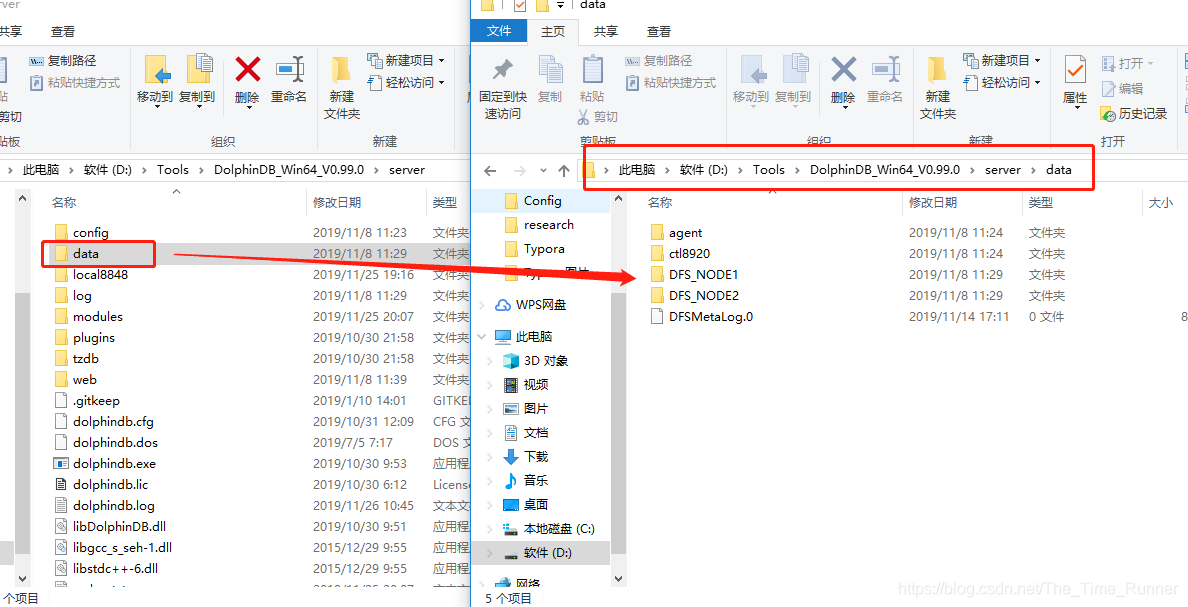Click 复制路径 to copy the path
Viewport: 1188px width, 607px height.
(x=660, y=62)
